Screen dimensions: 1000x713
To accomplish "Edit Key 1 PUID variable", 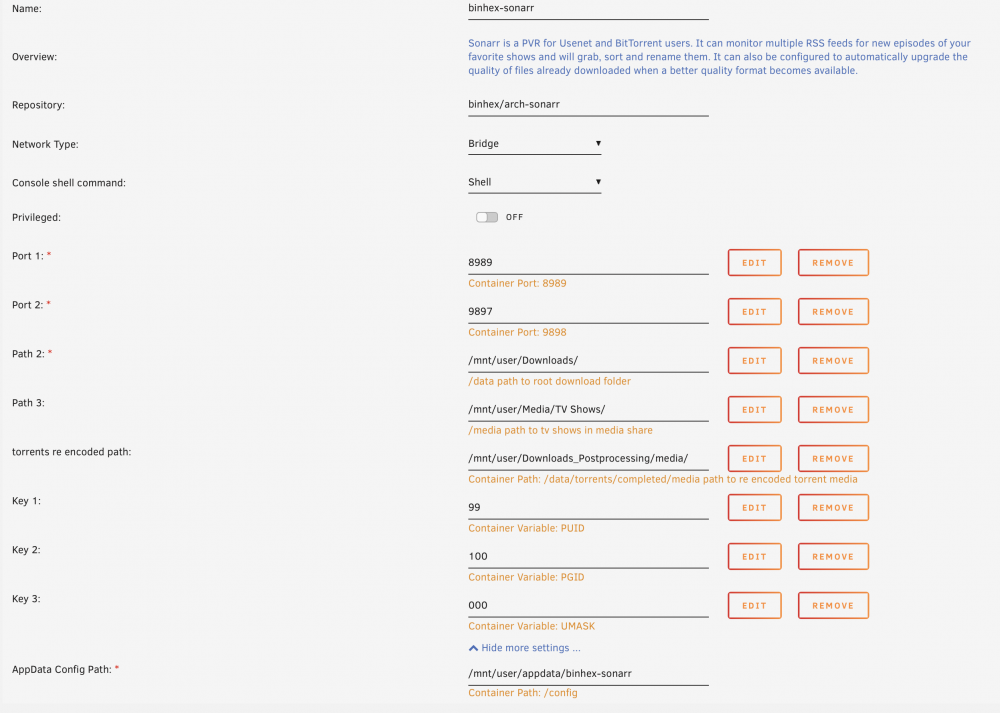I will tap(754, 508).
